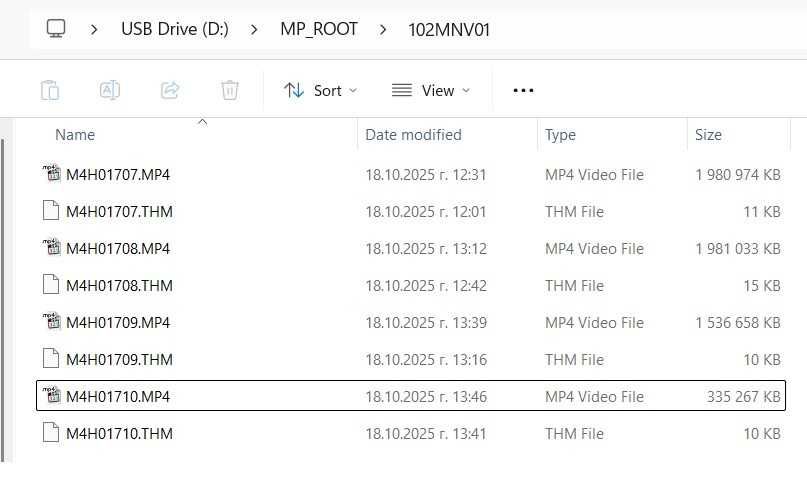Click the vertical scrollbar of the left pane
The height and width of the screenshot is (478, 807).
pos(3,300)
